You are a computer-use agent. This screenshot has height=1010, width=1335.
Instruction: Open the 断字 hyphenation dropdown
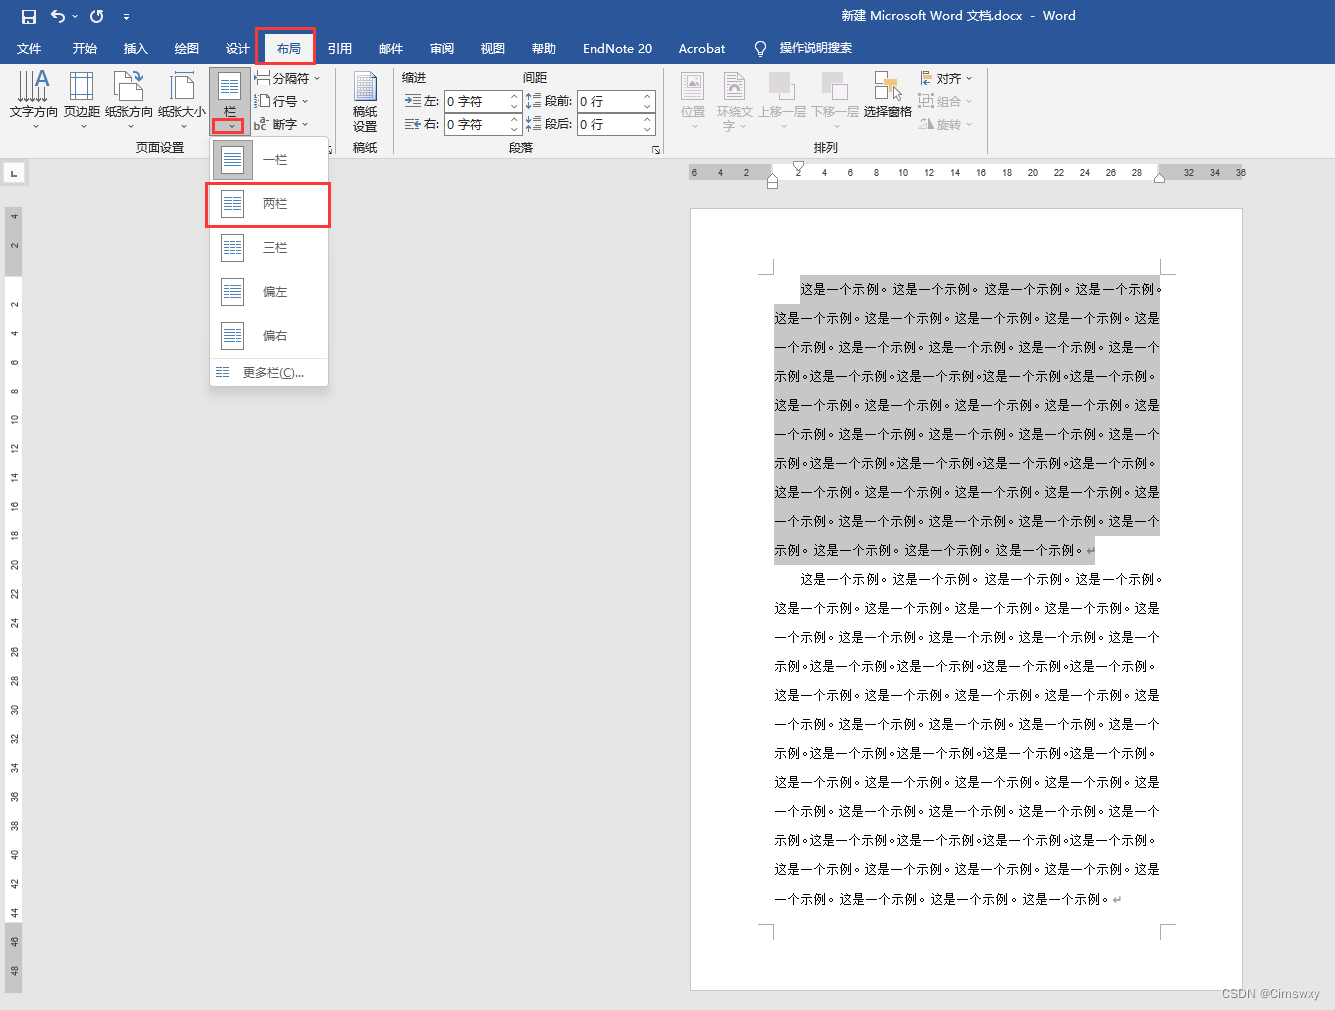(281, 124)
